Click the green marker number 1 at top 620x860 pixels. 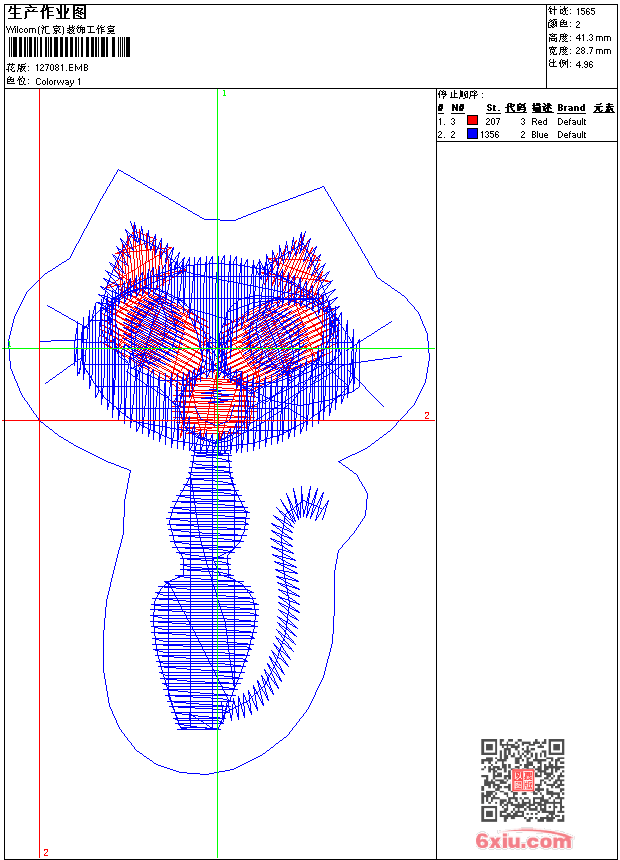point(224,93)
